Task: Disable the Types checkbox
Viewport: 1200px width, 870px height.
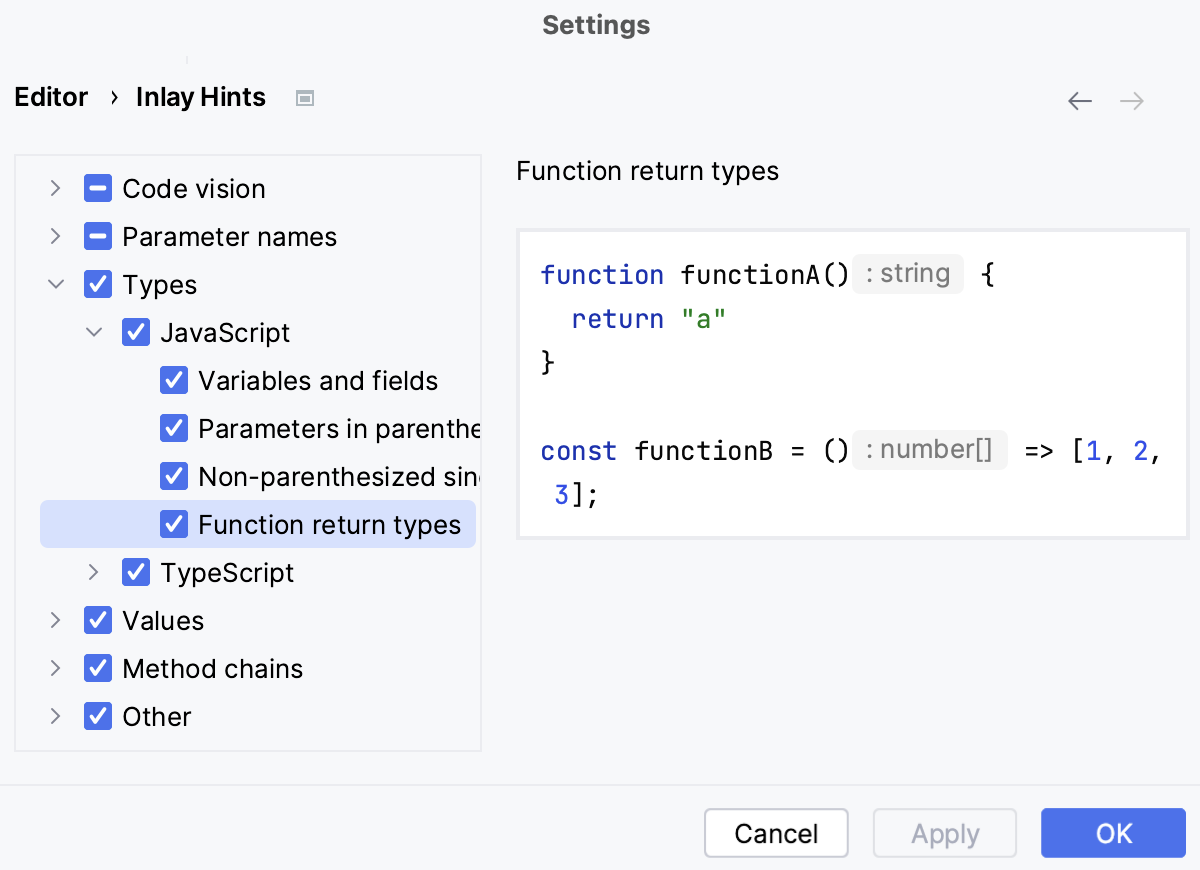Action: tap(98, 284)
